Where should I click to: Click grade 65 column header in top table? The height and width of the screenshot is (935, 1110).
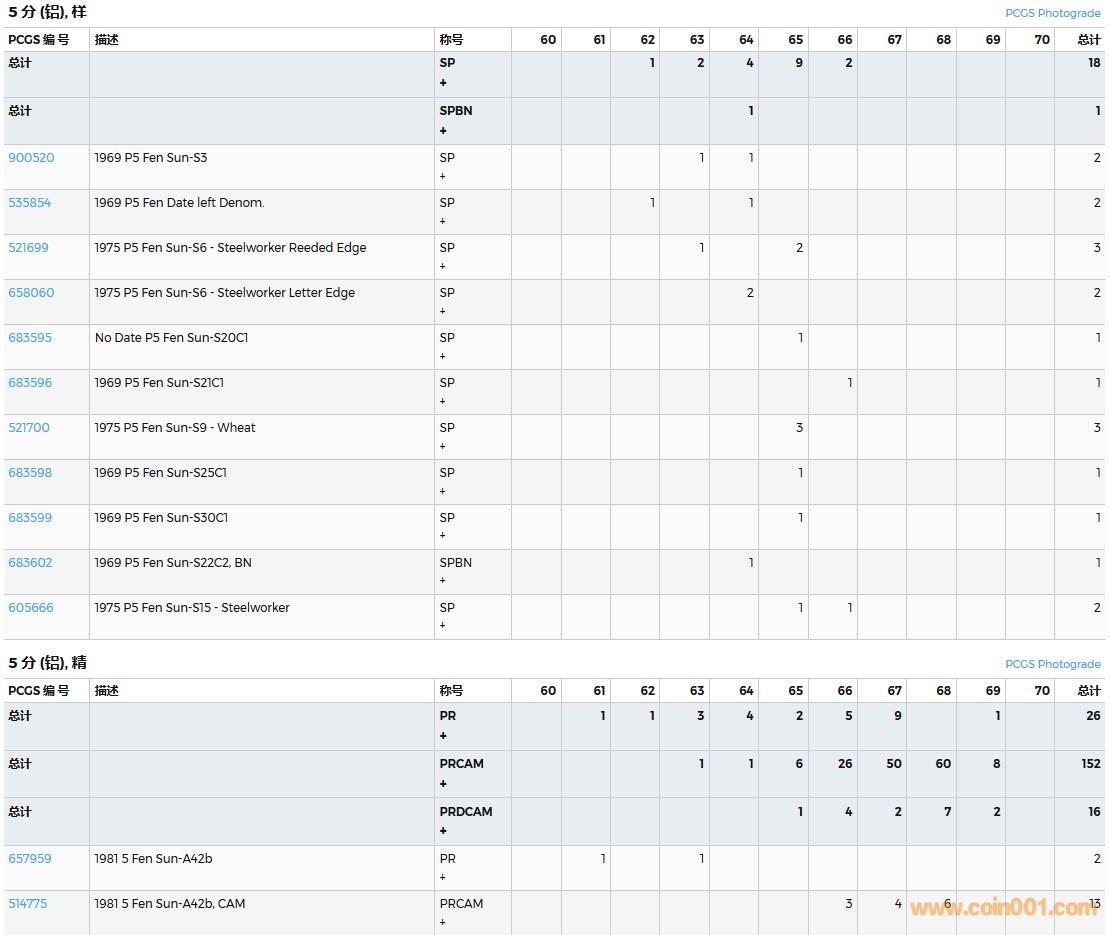point(795,40)
